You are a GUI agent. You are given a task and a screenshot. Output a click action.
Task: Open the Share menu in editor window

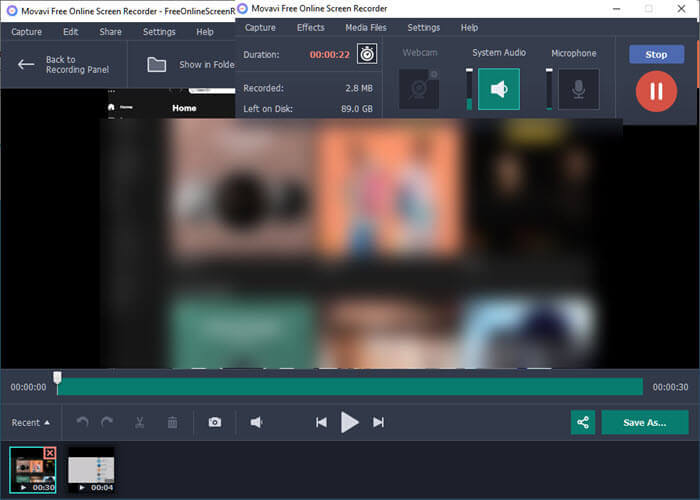[x=110, y=32]
